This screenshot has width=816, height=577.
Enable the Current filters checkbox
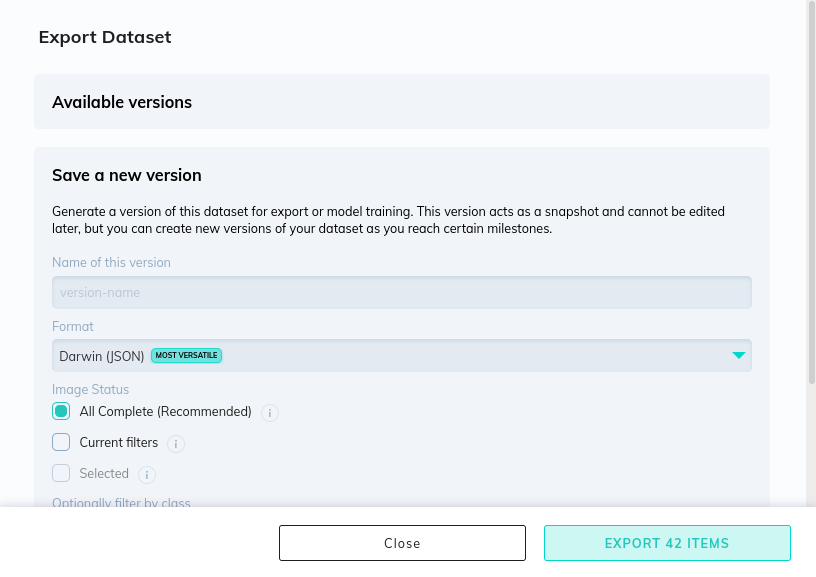pyautogui.click(x=61, y=442)
